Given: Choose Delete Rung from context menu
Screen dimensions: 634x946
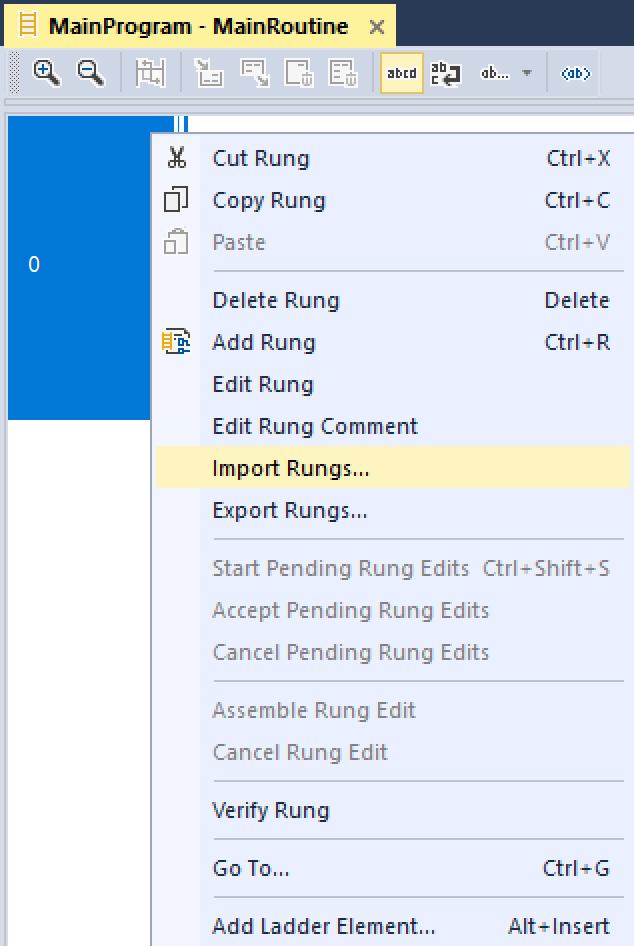Looking at the screenshot, I should coord(276,300).
